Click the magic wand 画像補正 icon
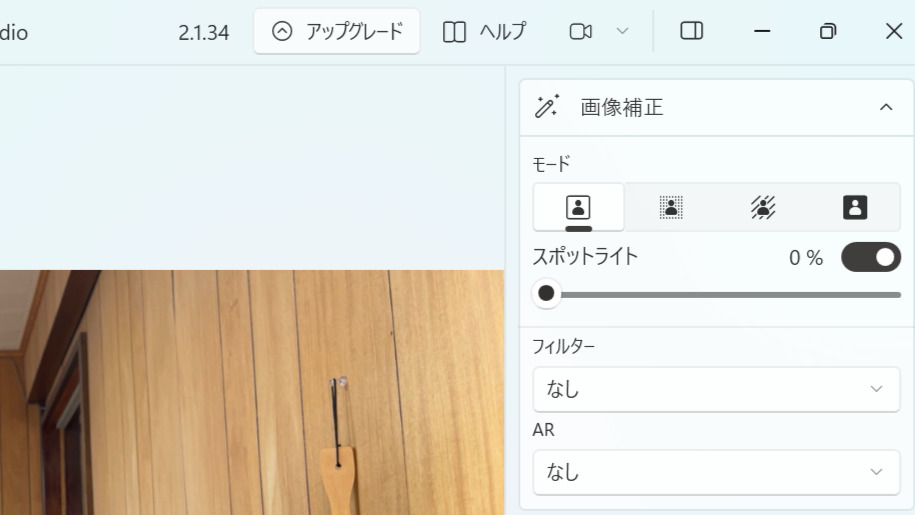Viewport: 915px width, 515px height. pyautogui.click(x=547, y=107)
